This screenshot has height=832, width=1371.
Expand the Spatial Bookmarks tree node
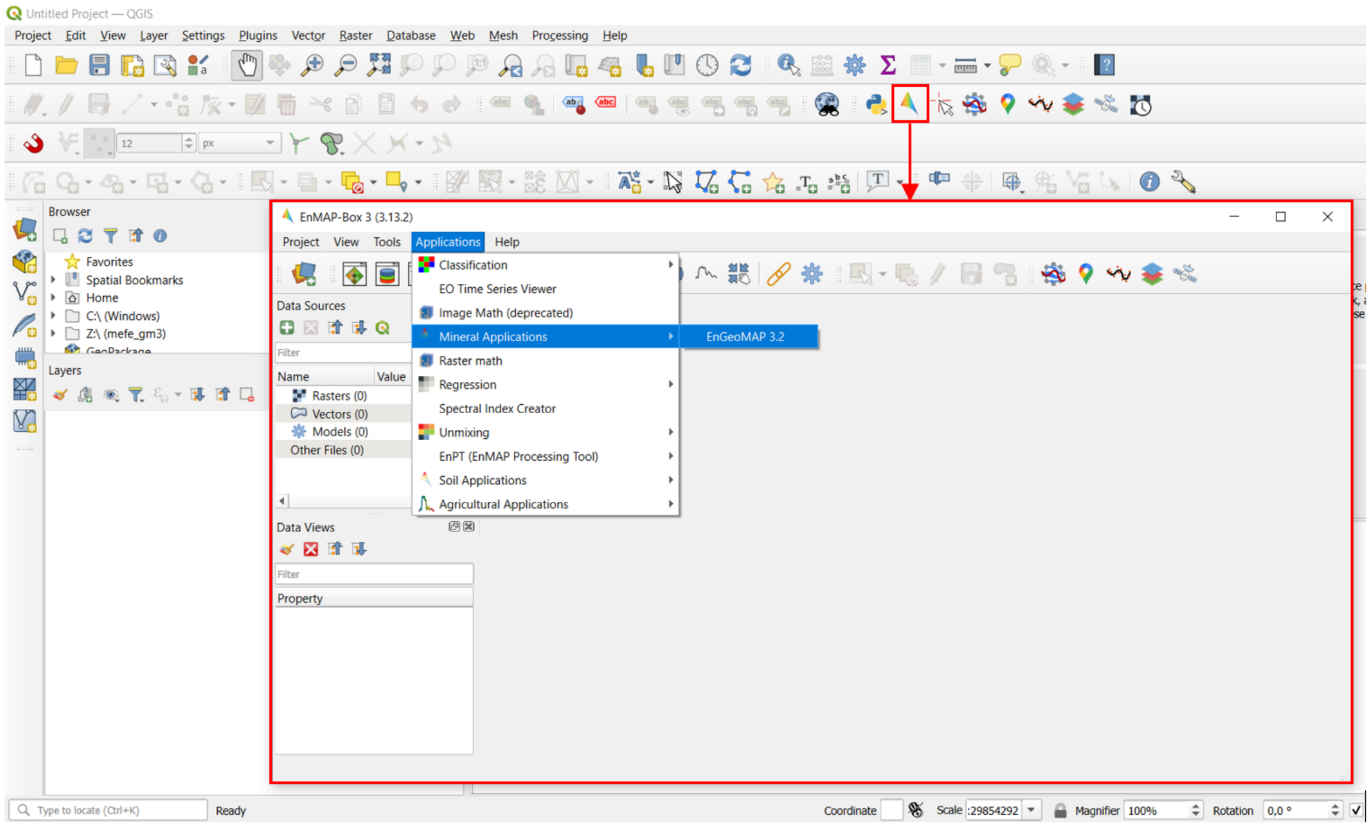click(54, 280)
